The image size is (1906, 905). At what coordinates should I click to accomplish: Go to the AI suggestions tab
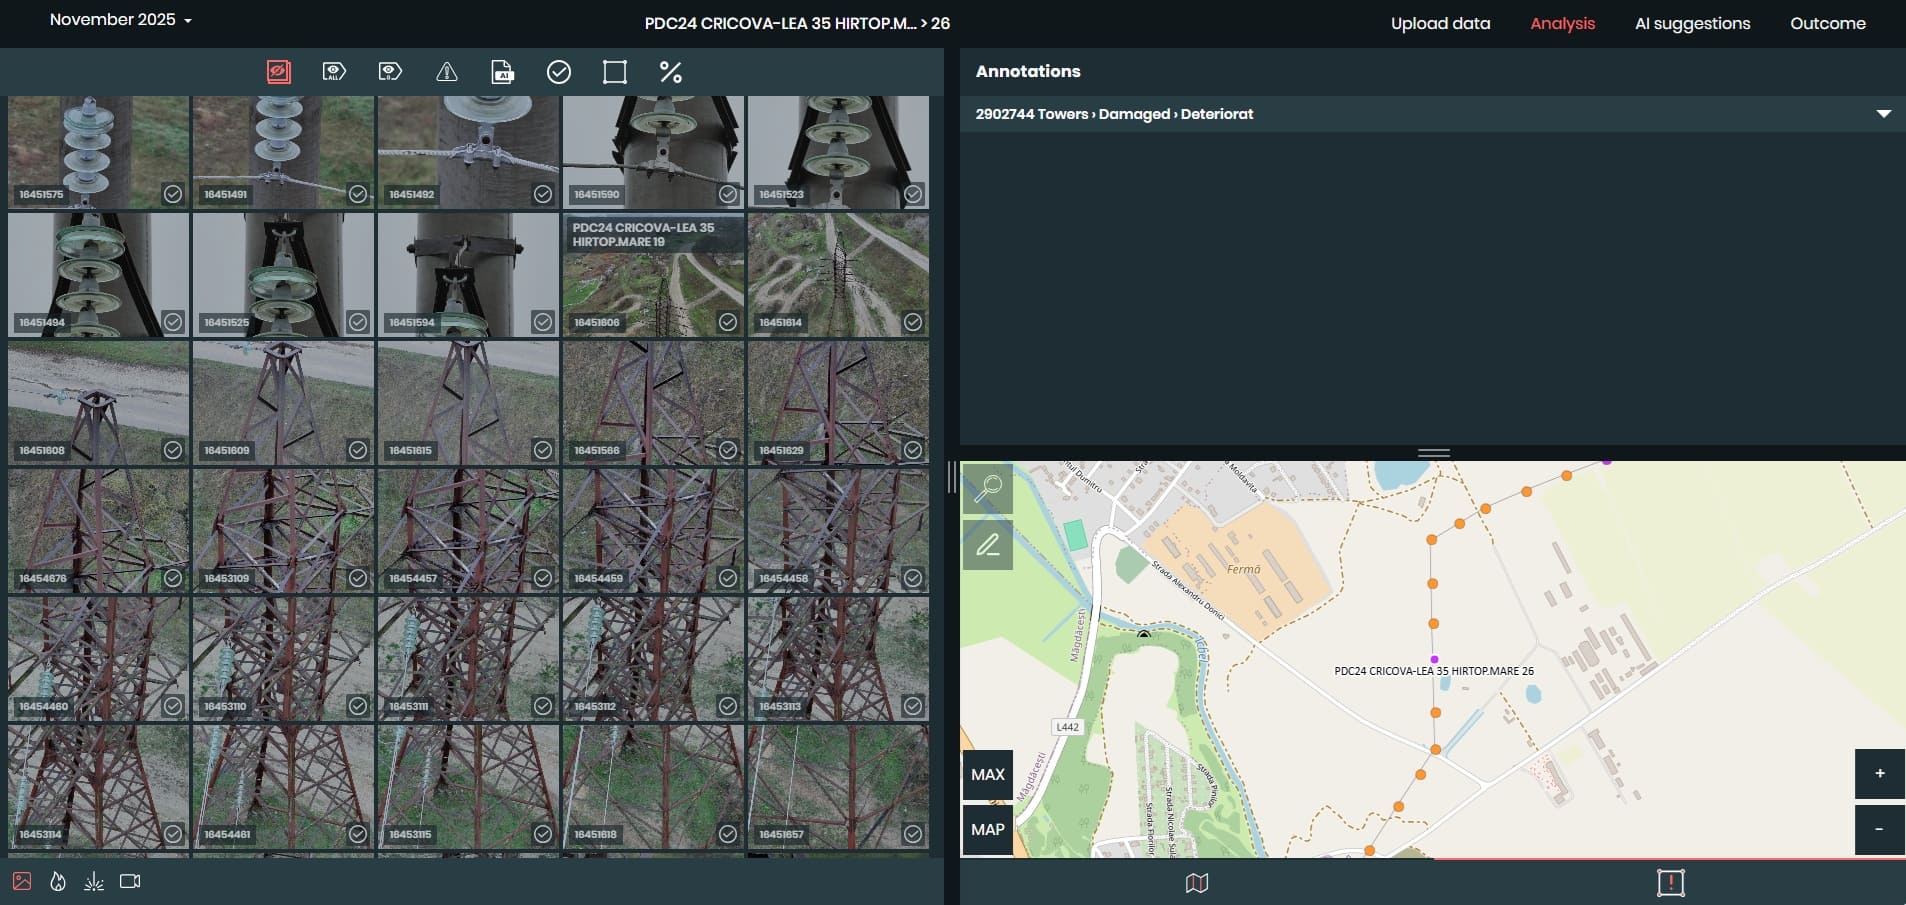pyautogui.click(x=1692, y=23)
